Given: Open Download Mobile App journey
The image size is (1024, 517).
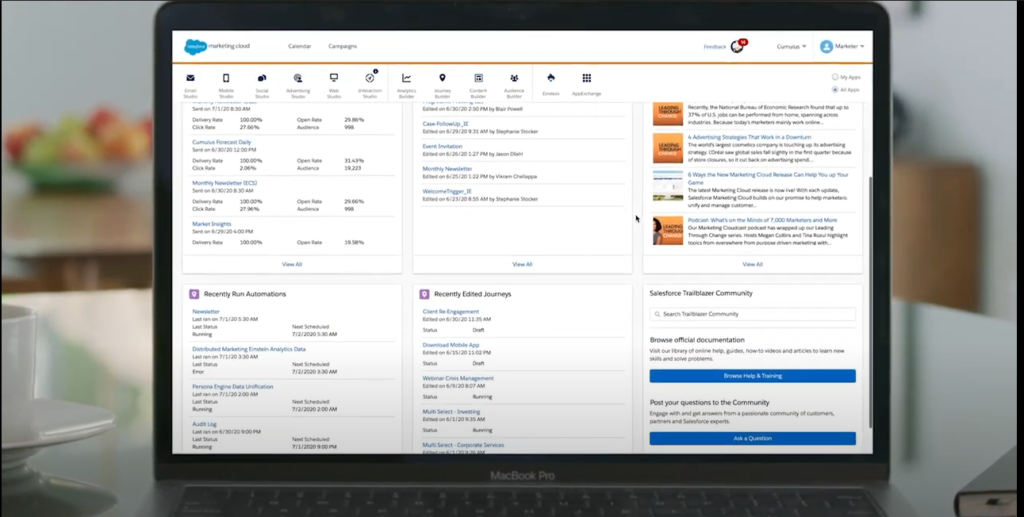Looking at the screenshot, I should (x=451, y=345).
